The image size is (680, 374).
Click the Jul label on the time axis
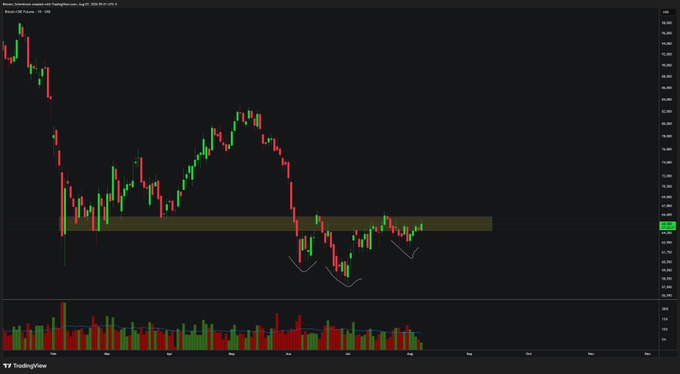[x=348, y=354]
